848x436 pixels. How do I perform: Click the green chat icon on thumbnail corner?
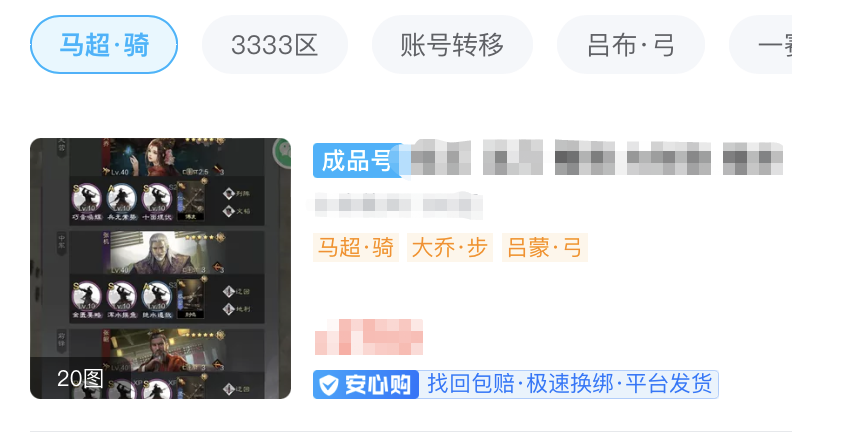[283, 152]
